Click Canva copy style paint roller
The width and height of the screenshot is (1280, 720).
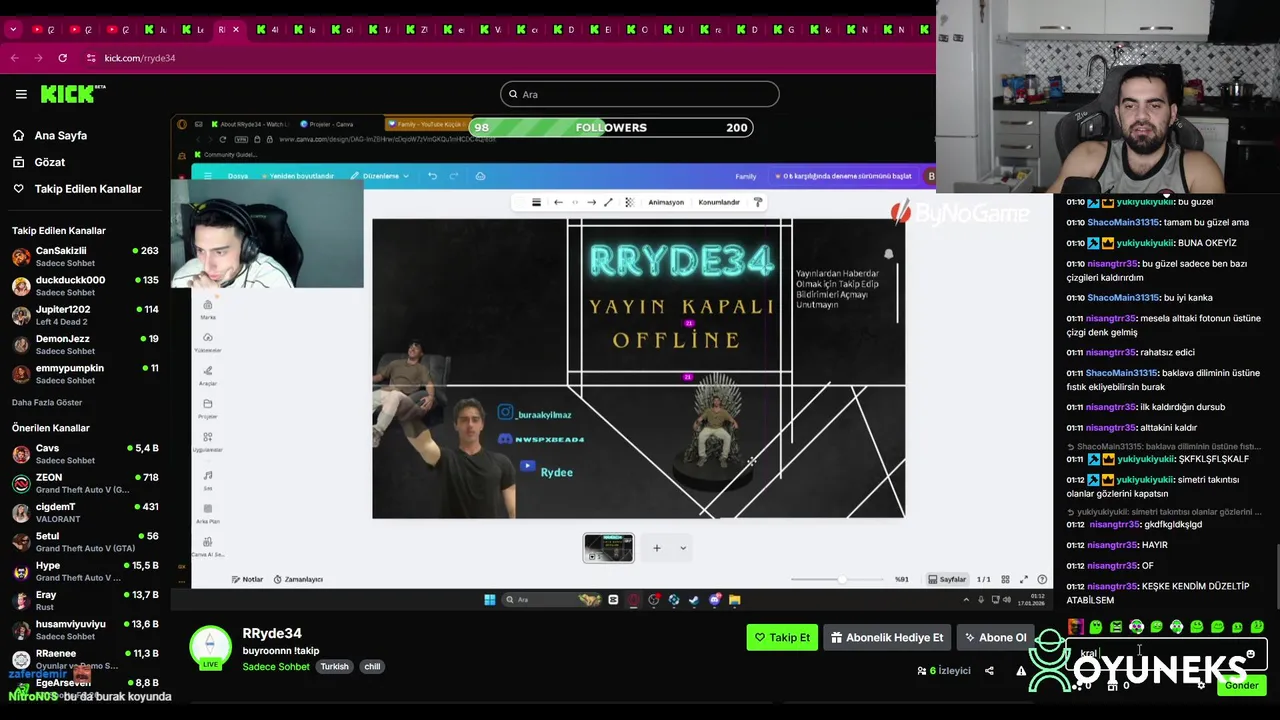758,202
